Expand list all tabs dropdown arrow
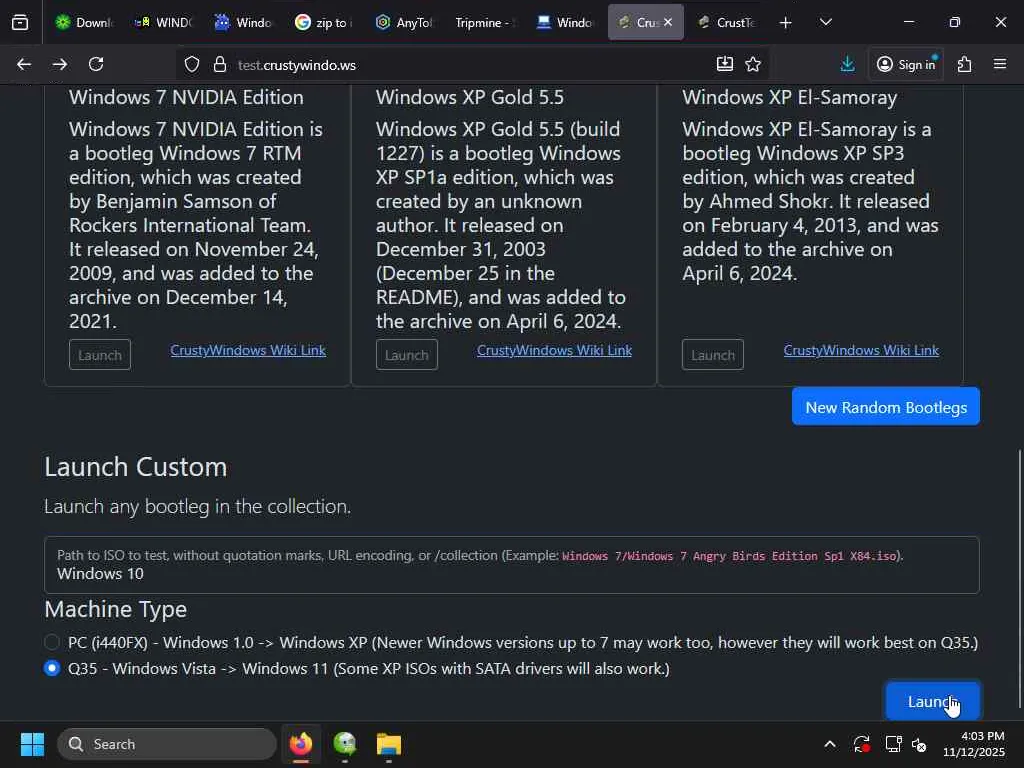The width and height of the screenshot is (1024, 768). point(825,22)
